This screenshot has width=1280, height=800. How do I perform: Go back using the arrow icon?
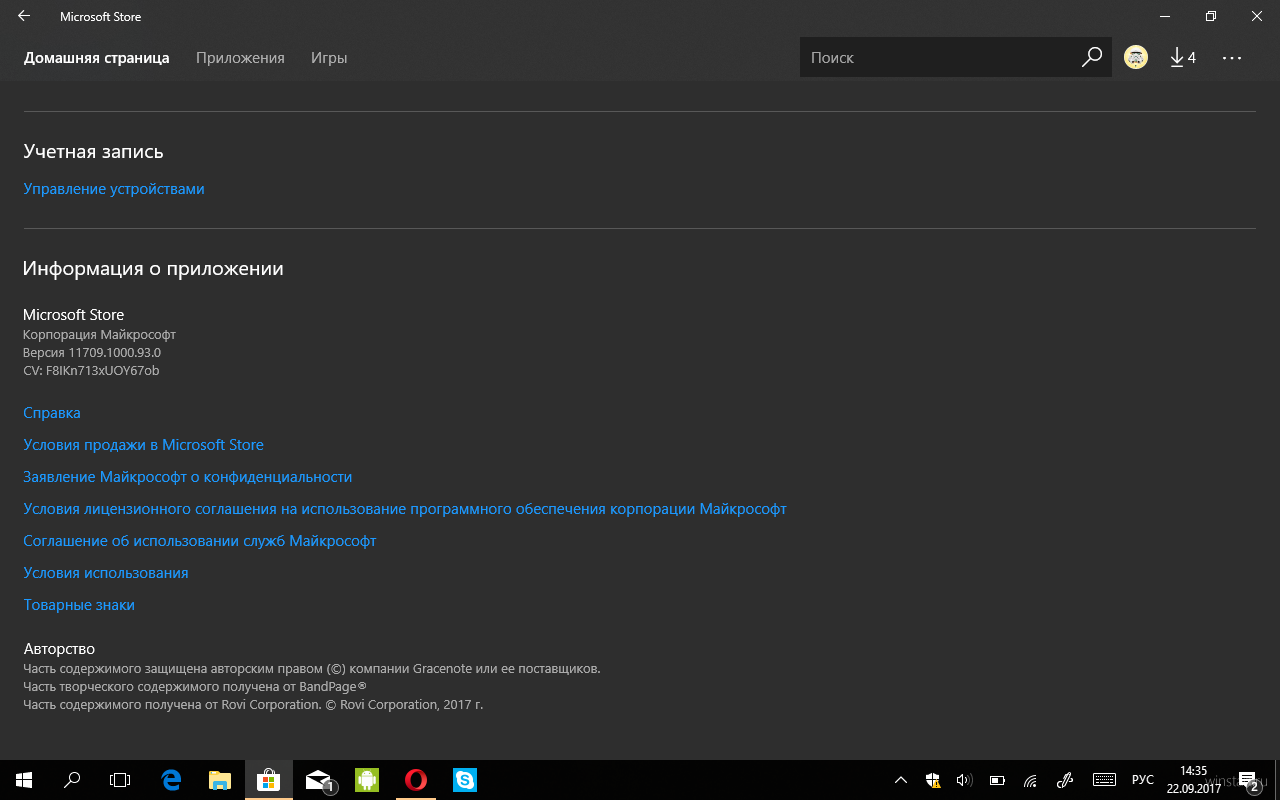(x=23, y=17)
